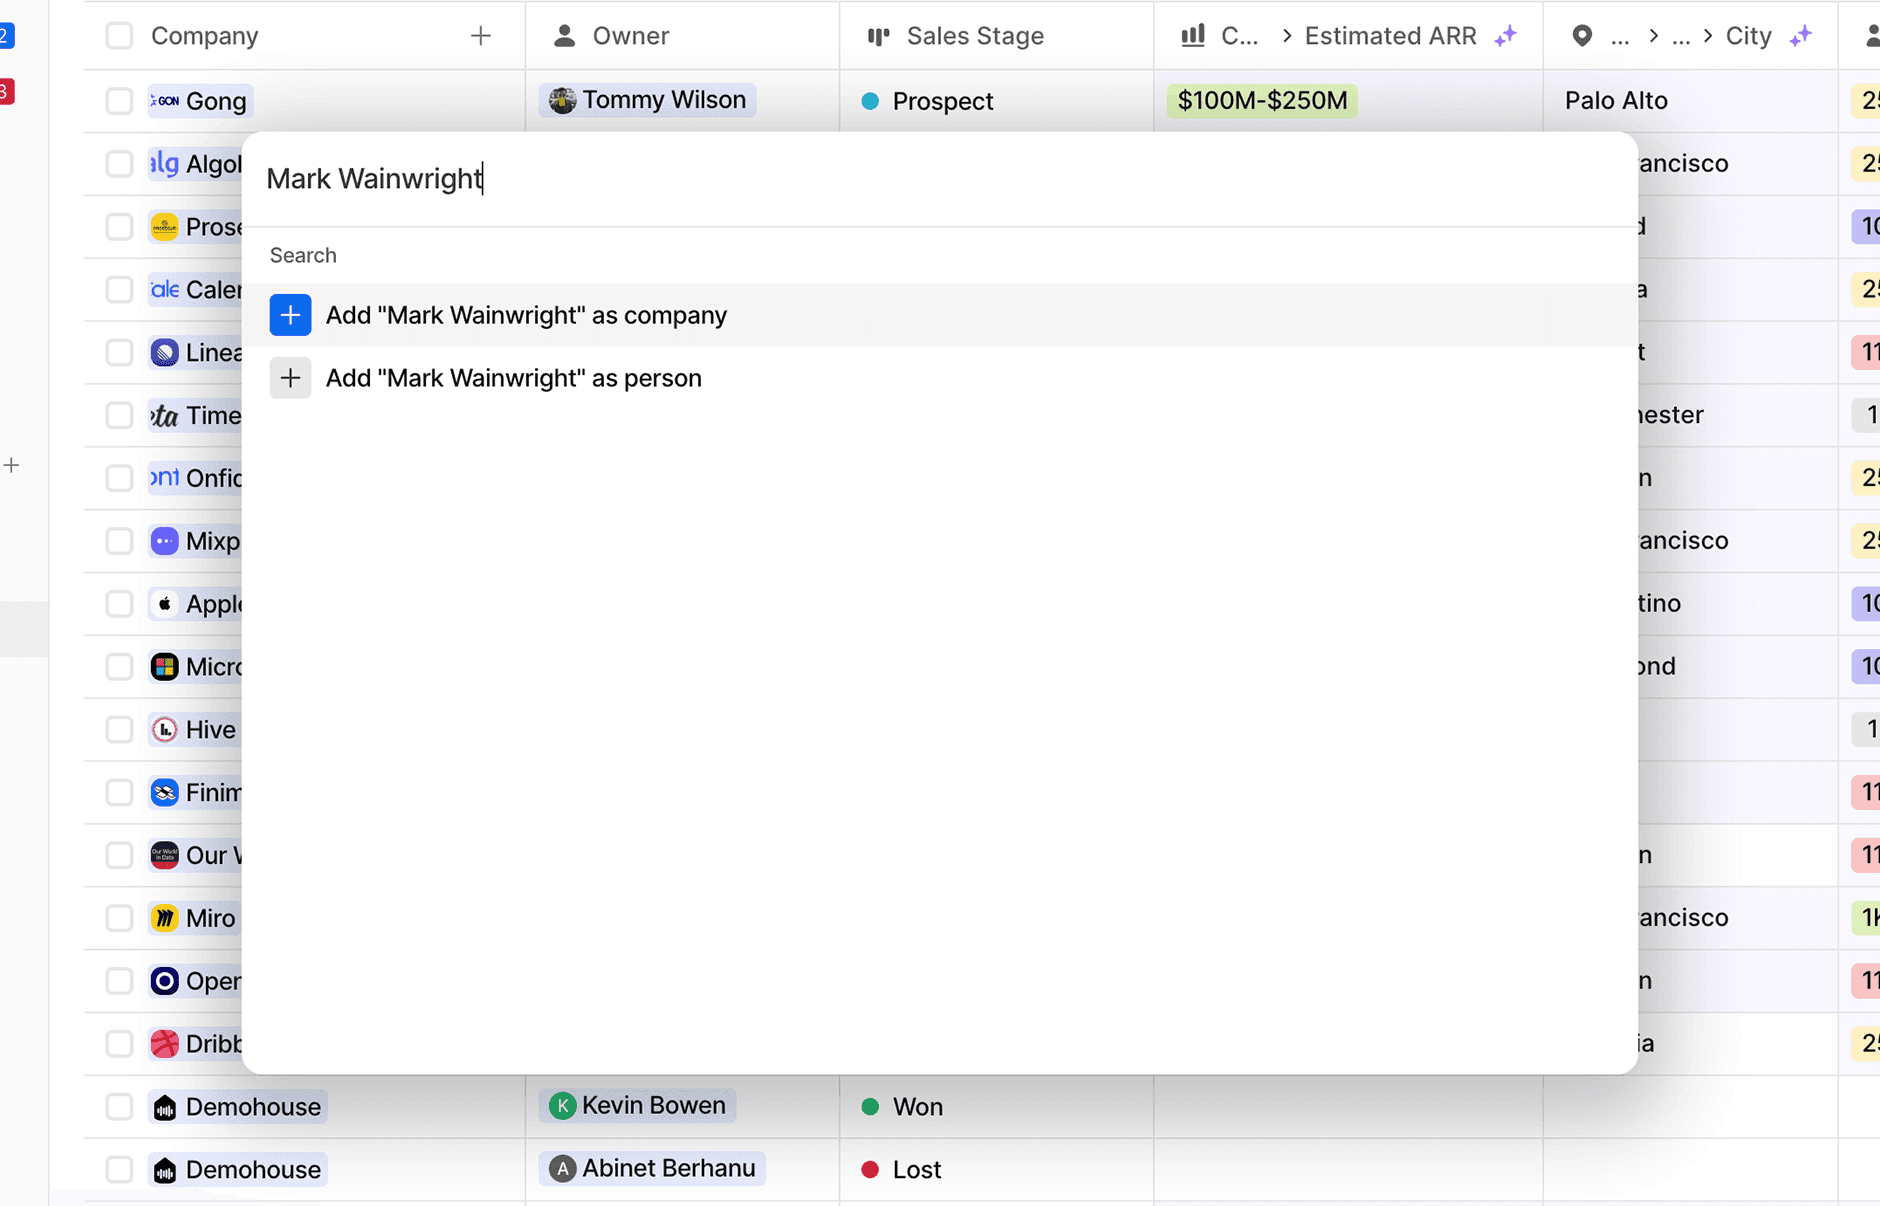Click the chevron before Estimated ARR
Image resolution: width=1880 pixels, height=1206 pixels.
(x=1287, y=35)
